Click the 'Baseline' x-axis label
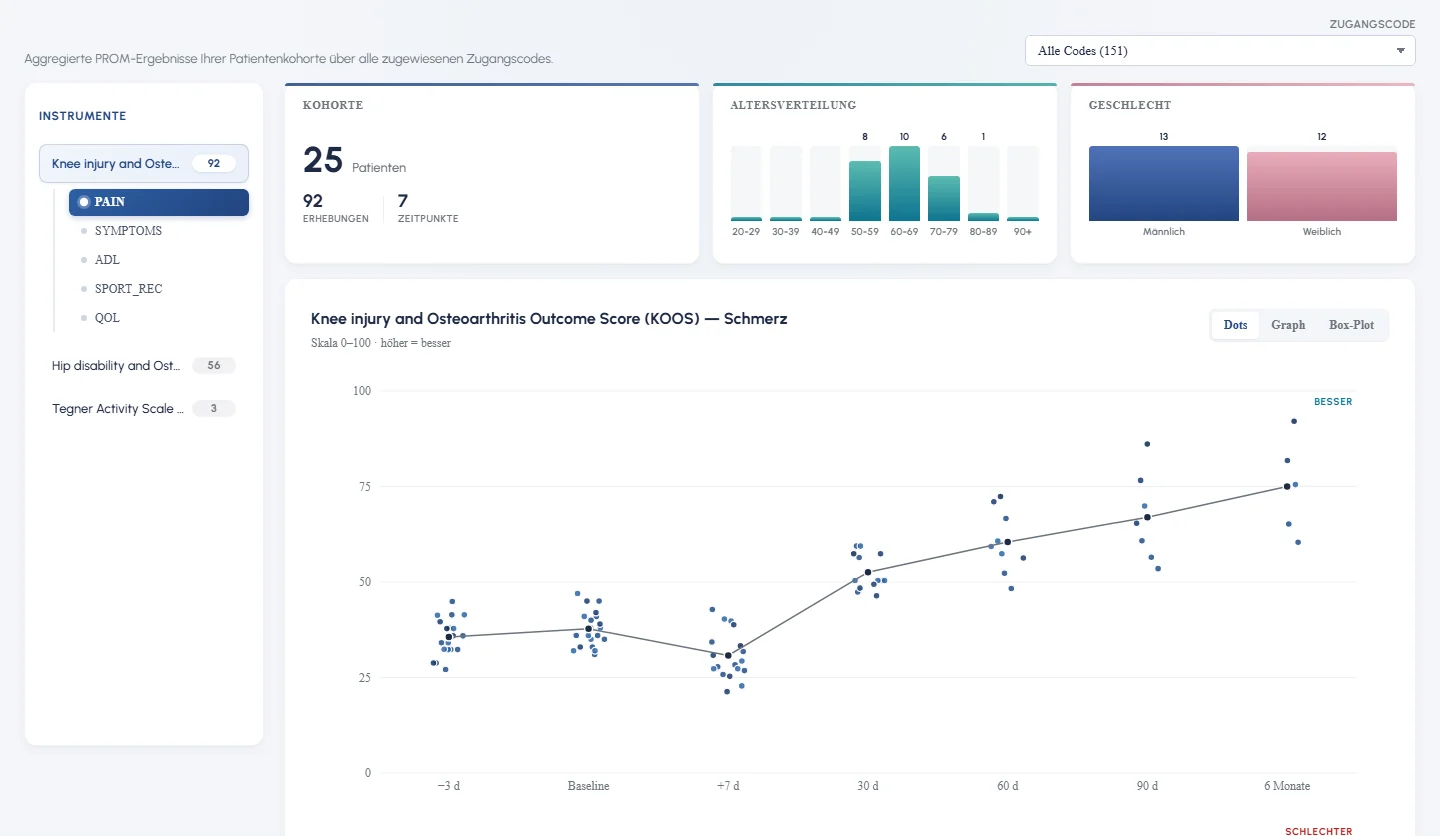Image resolution: width=1440 pixels, height=836 pixels. 588,786
